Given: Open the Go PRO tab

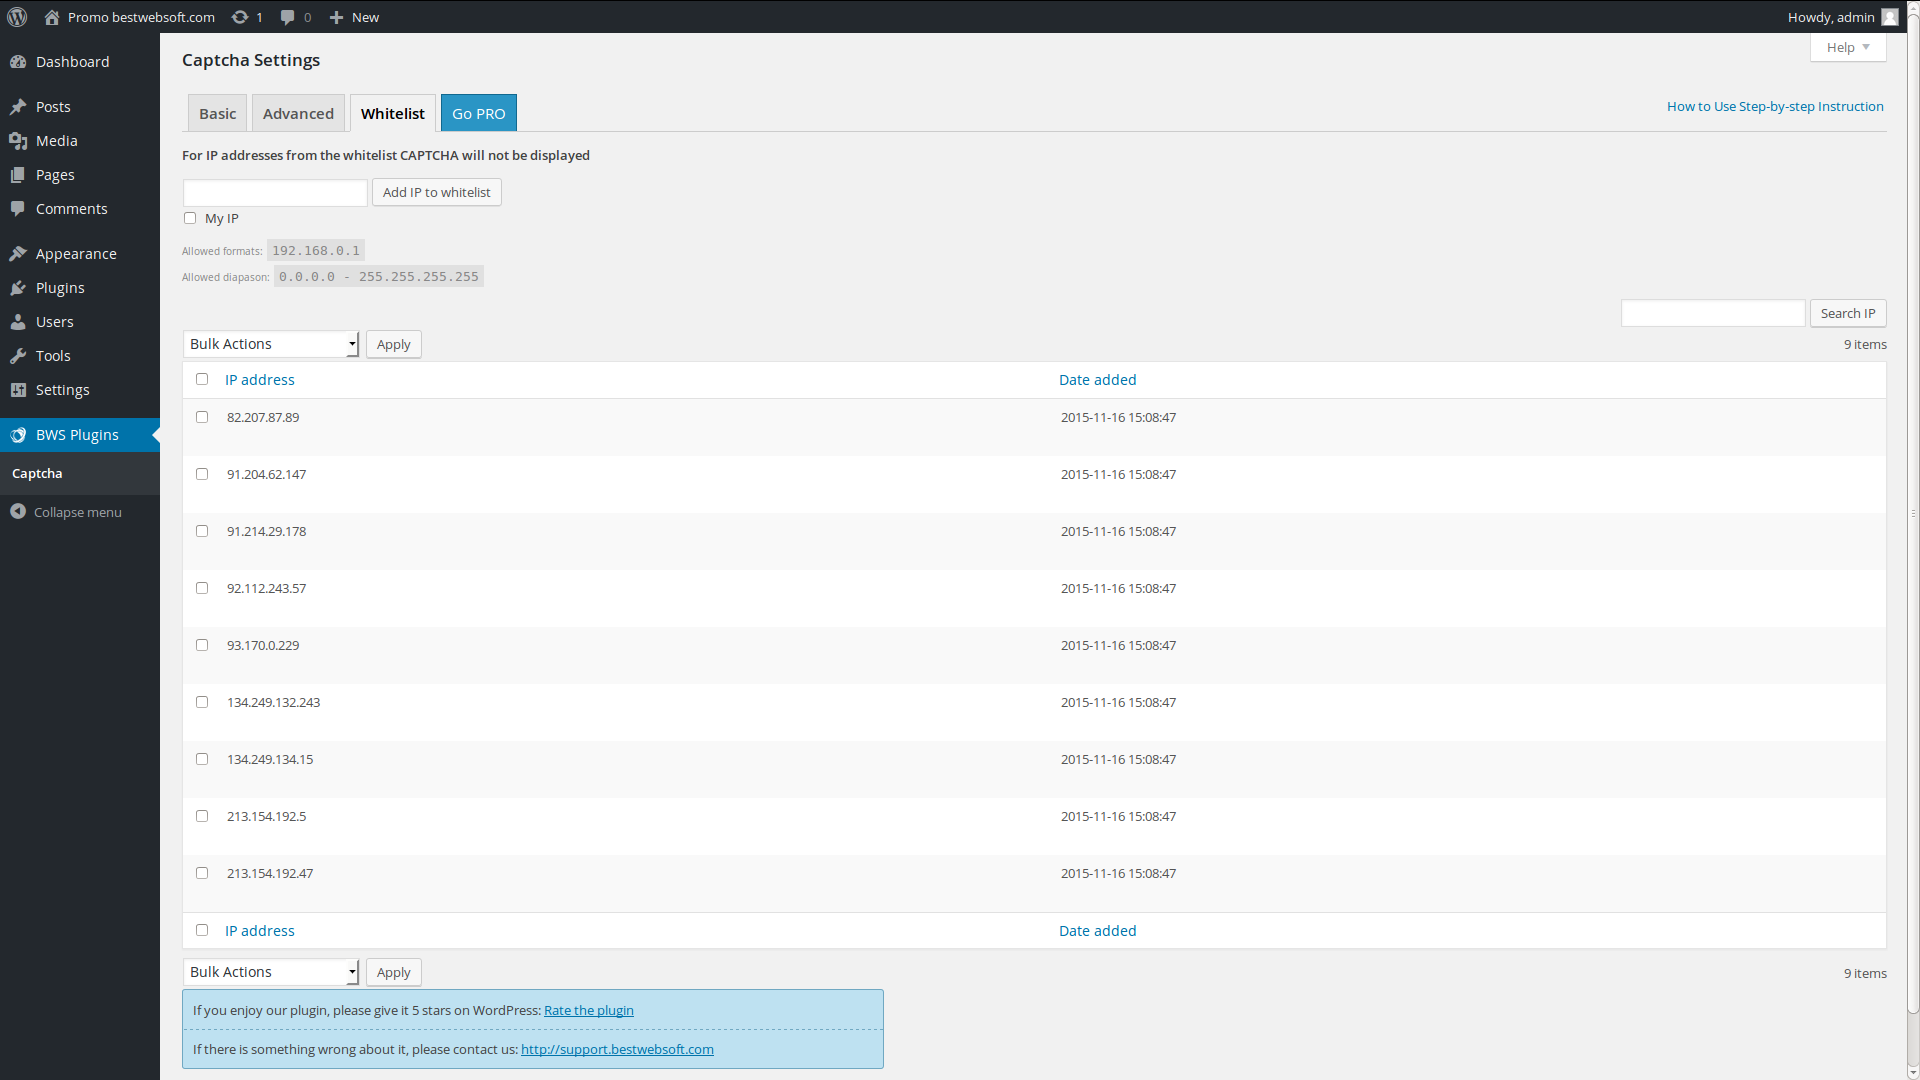Looking at the screenshot, I should point(479,113).
